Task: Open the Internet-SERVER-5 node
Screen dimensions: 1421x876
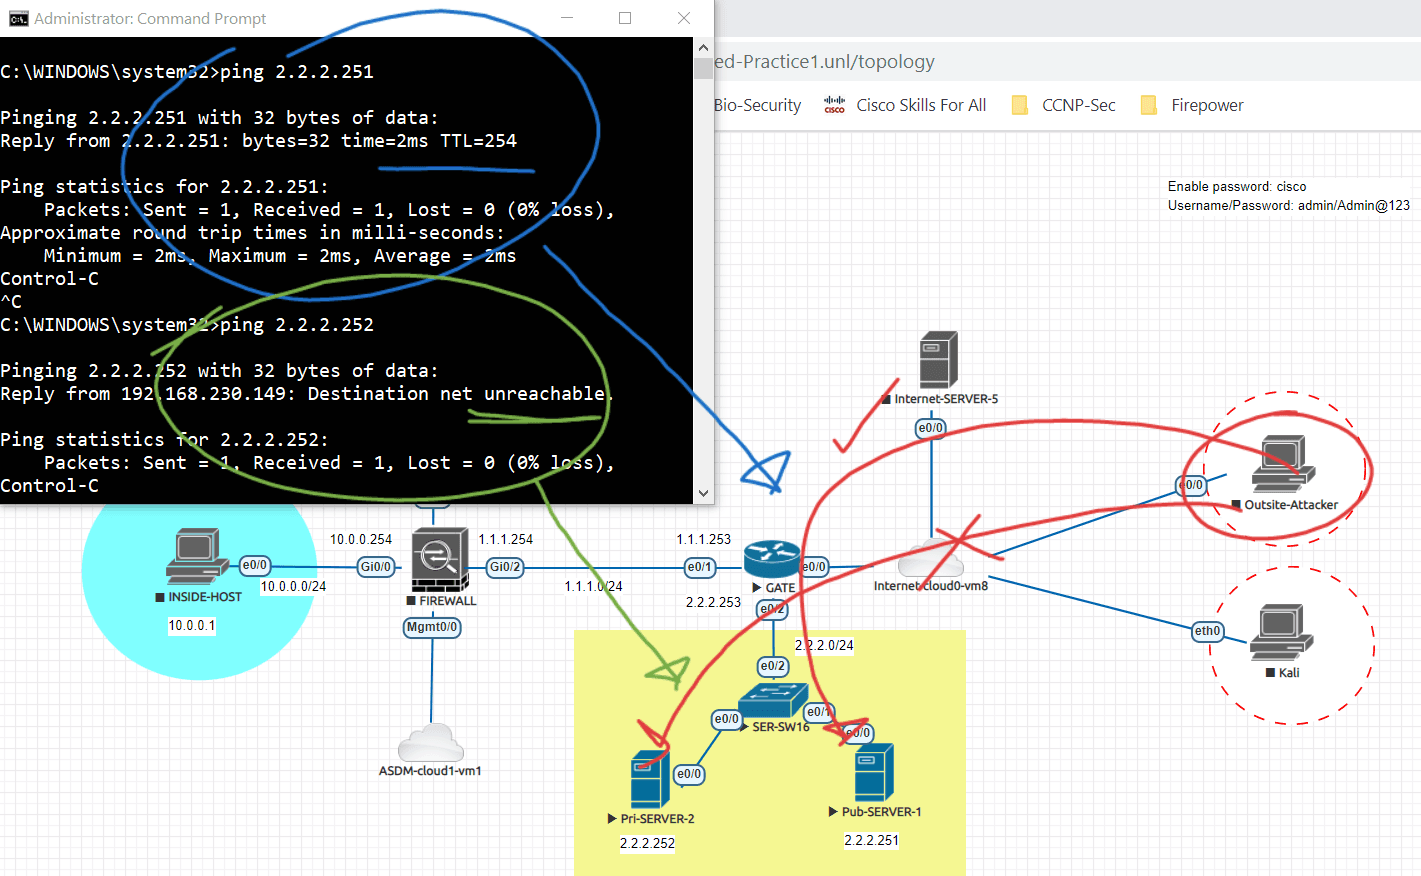Action: coord(938,360)
